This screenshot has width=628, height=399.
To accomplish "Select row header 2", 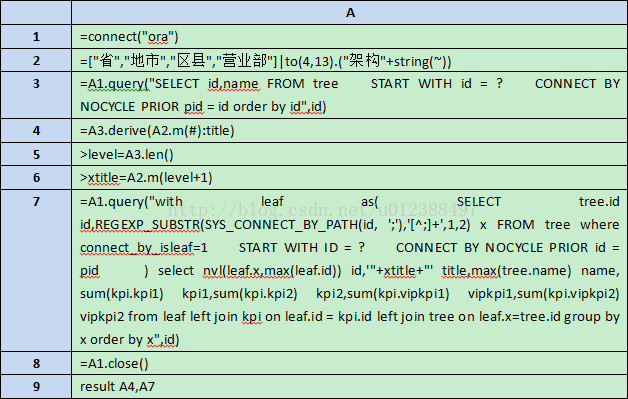I will pos(36,60).
